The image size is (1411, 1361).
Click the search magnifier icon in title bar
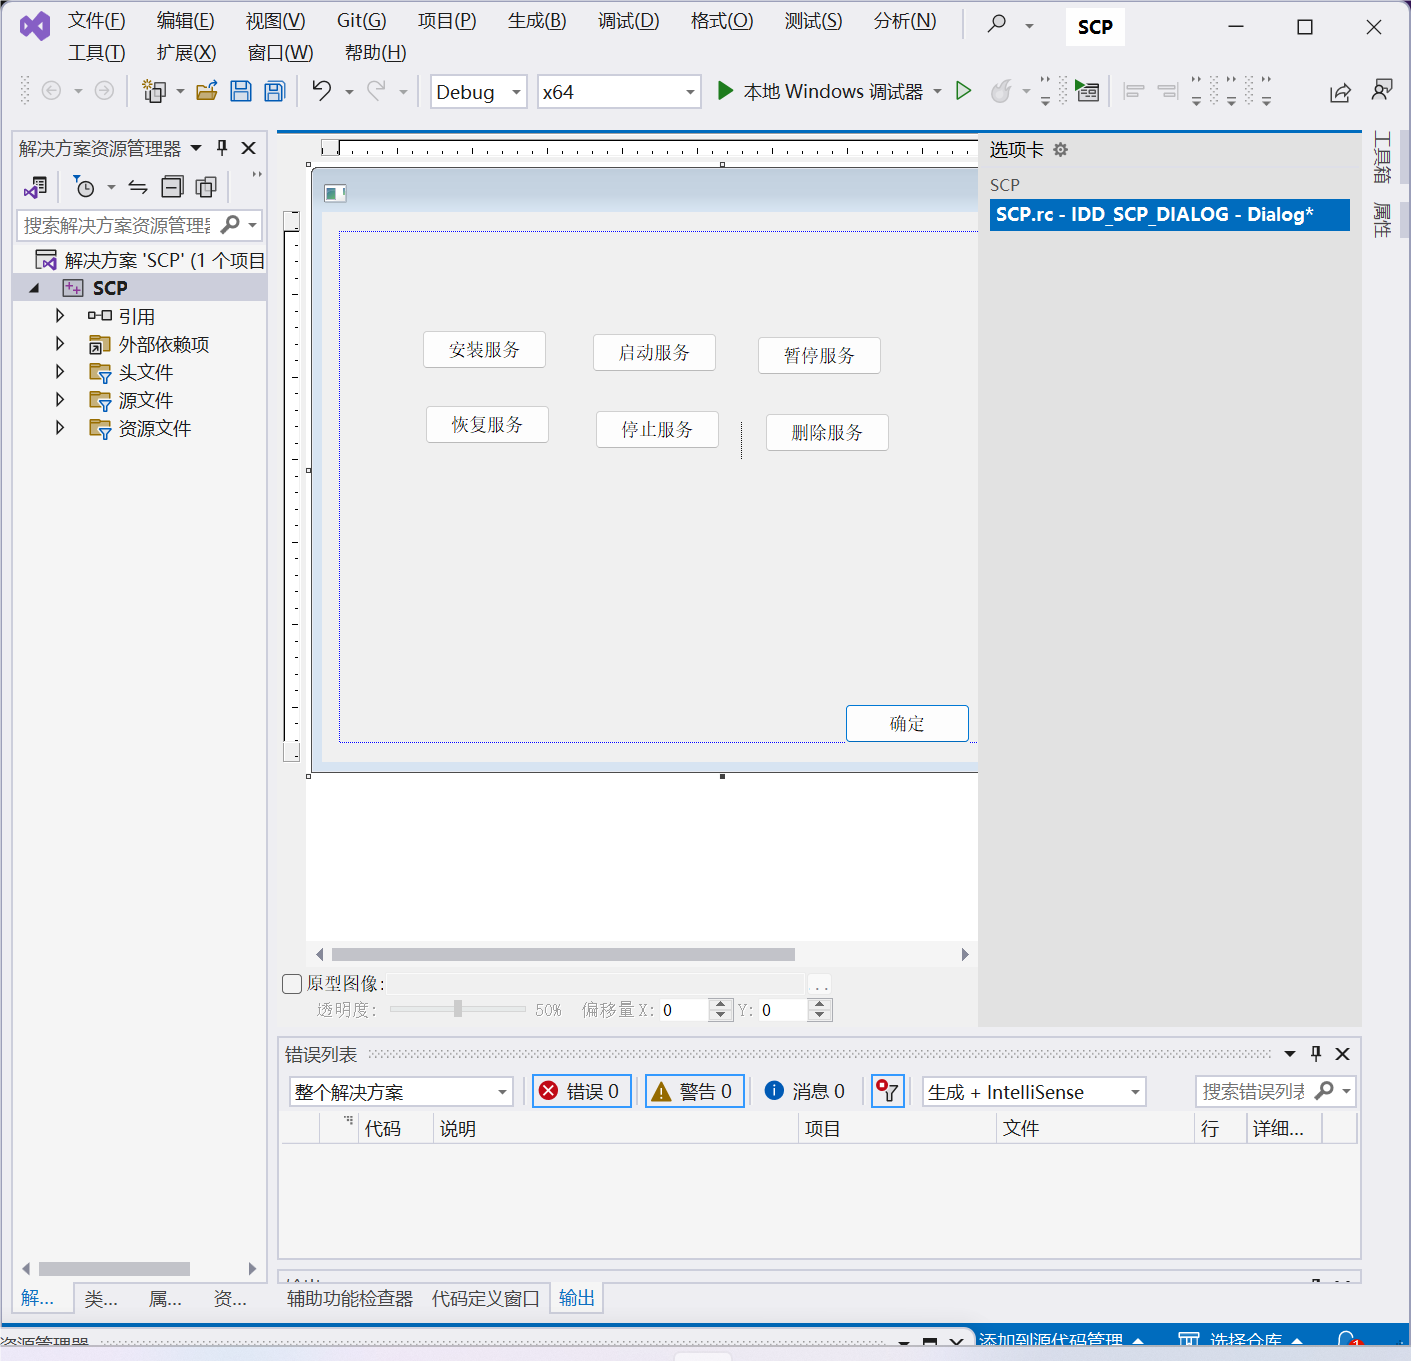tap(997, 24)
